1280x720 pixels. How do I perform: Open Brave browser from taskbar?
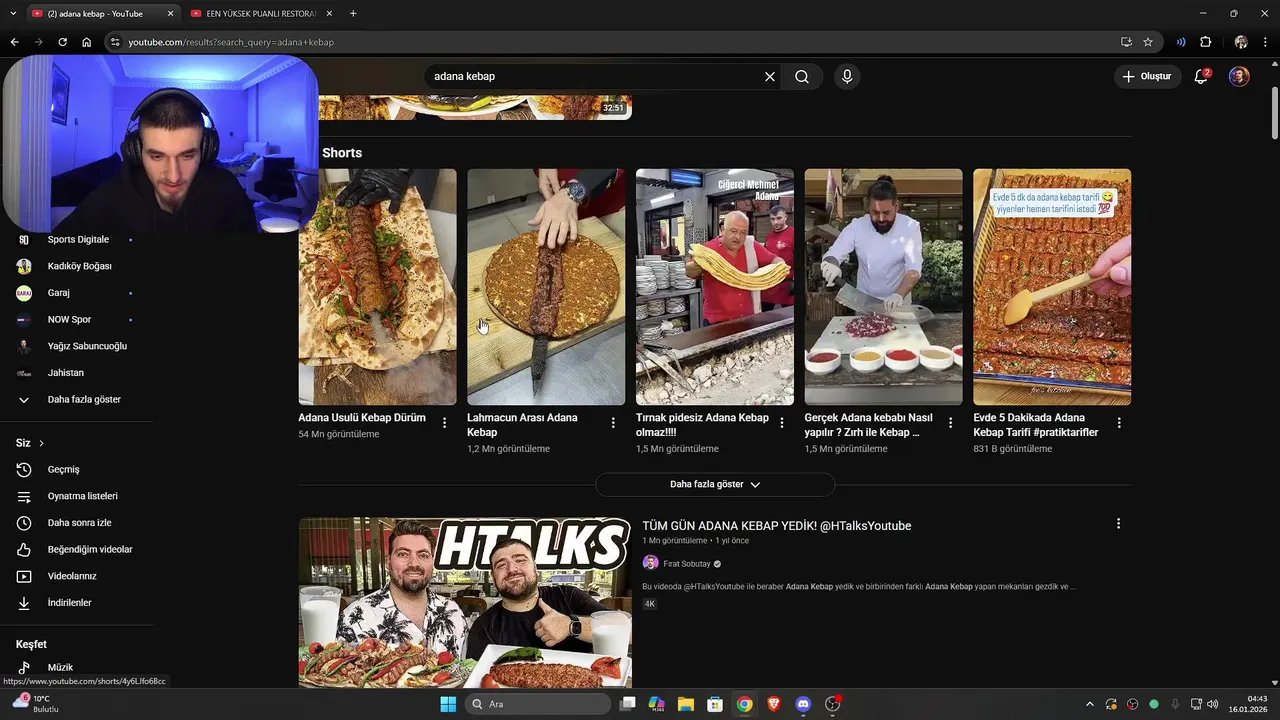pos(774,704)
